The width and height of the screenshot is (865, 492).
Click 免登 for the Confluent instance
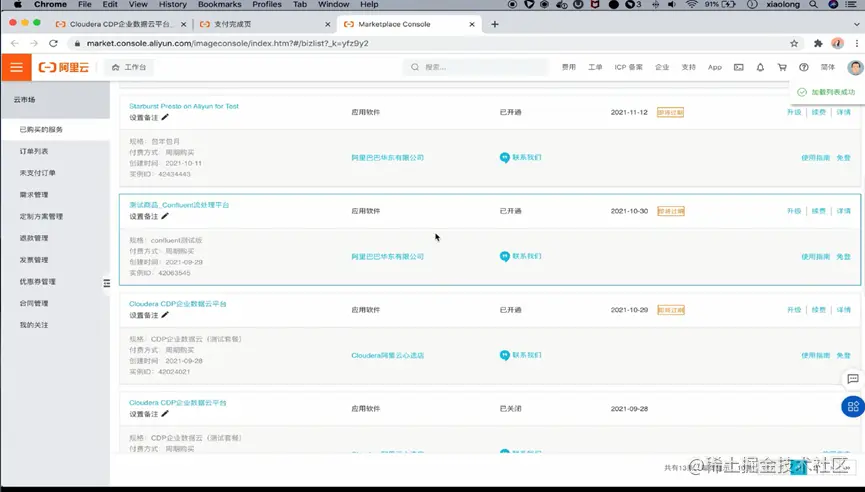(843, 256)
